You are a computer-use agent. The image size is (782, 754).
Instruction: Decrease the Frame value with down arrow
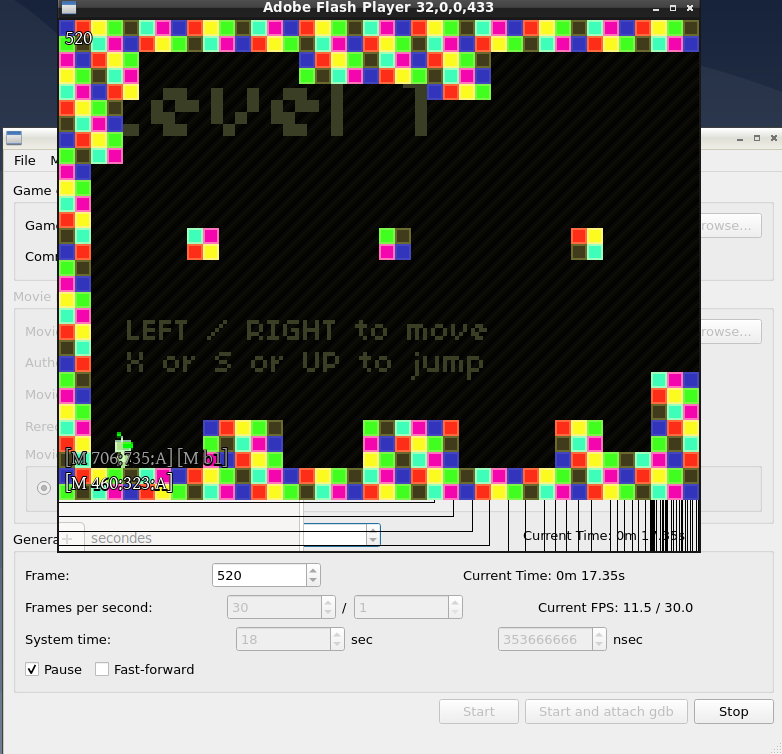tap(313, 581)
